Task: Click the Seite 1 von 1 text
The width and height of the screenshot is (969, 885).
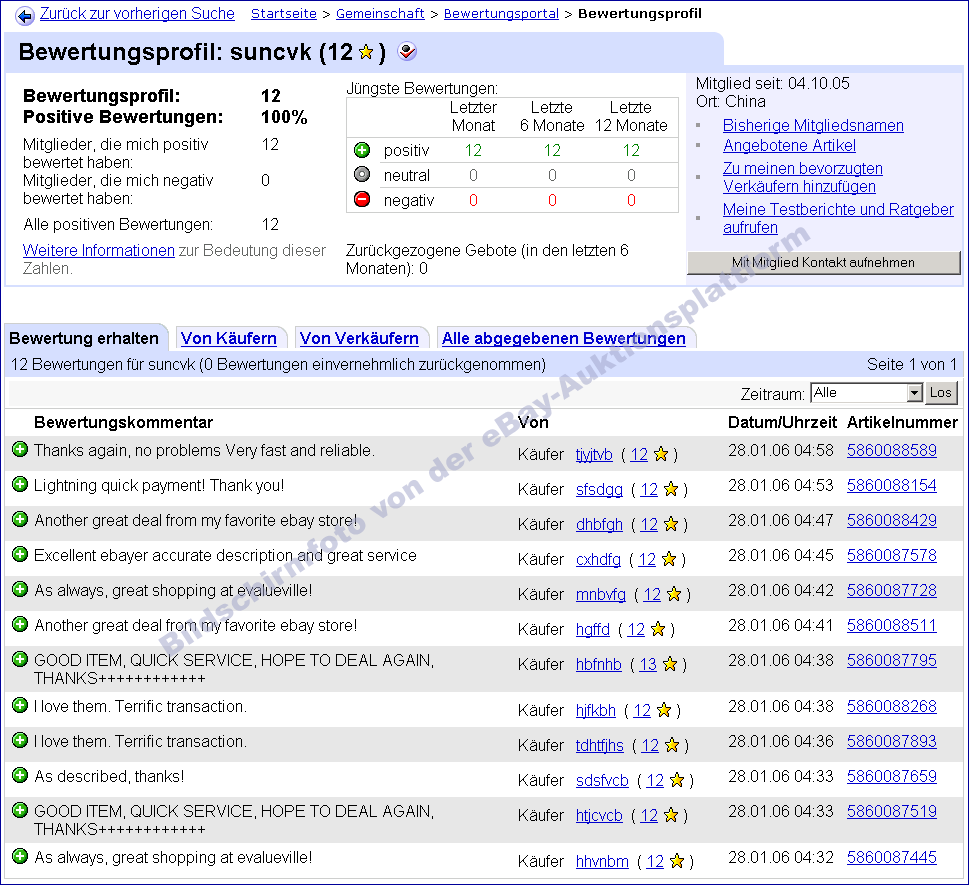Action: click(912, 365)
